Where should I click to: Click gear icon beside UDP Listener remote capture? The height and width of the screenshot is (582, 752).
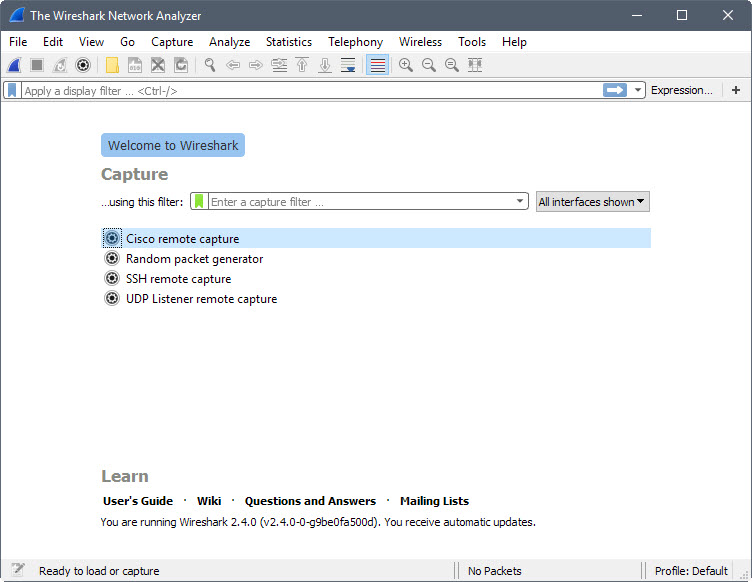[x=112, y=299]
